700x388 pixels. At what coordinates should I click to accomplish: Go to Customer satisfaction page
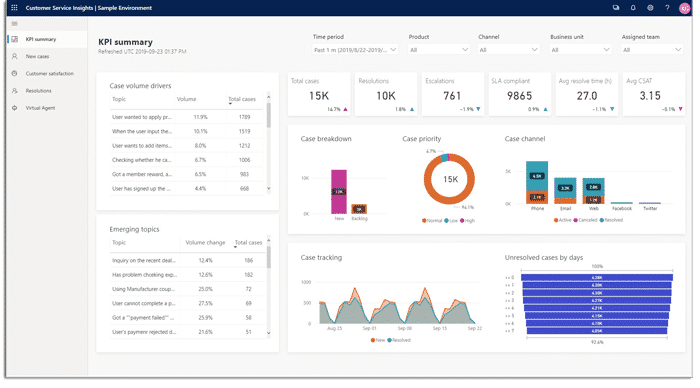[47, 73]
